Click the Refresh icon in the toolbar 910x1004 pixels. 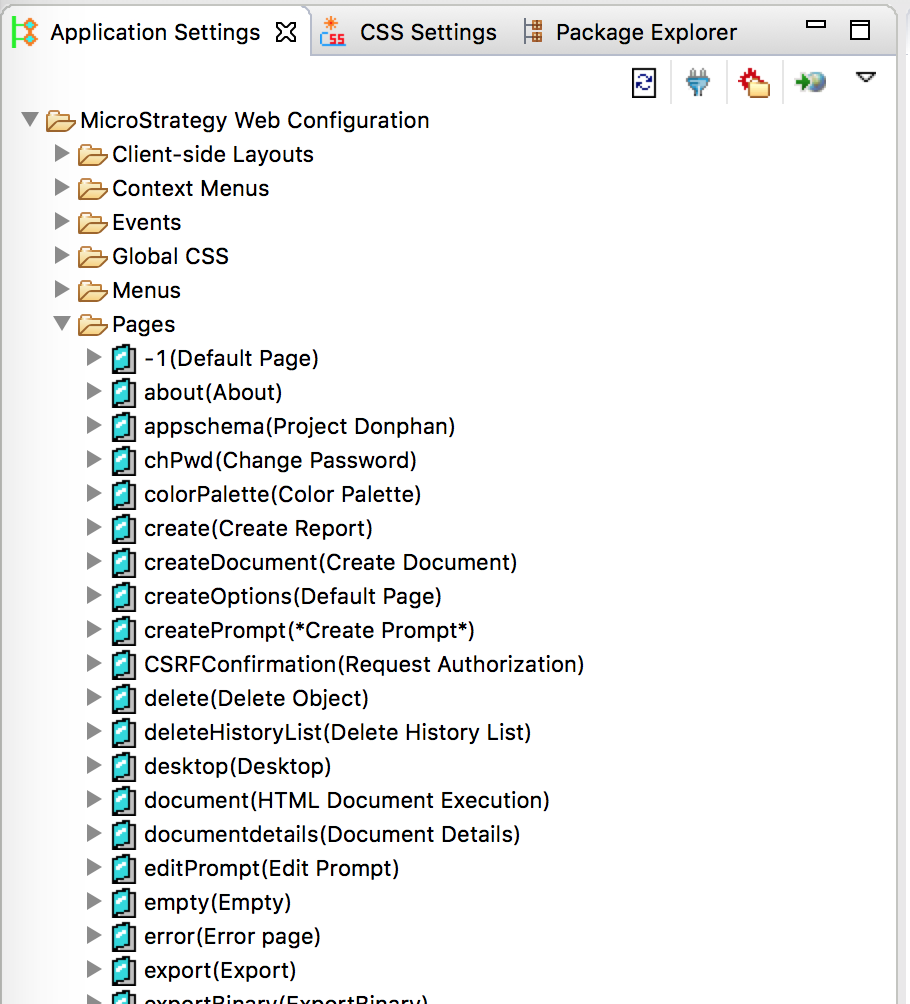[x=643, y=82]
